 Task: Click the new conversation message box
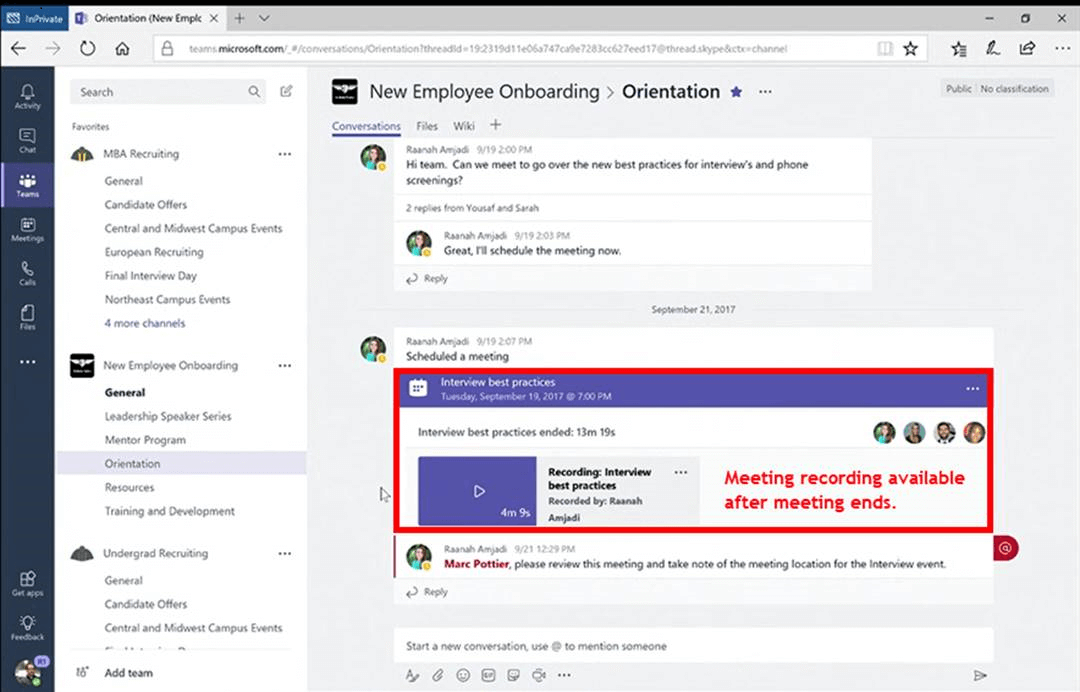(694, 646)
